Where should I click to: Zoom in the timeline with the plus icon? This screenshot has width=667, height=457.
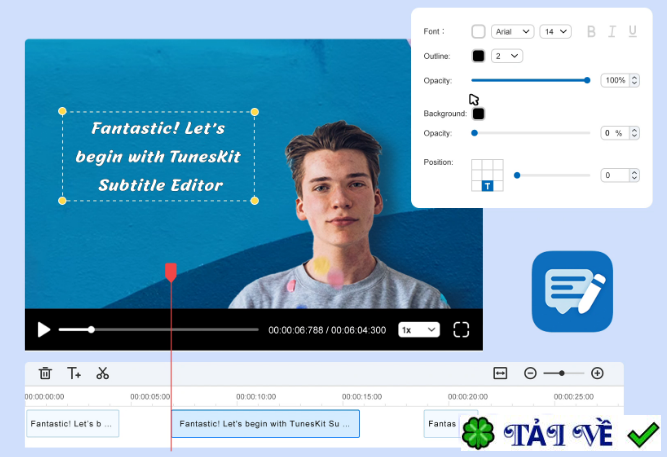(597, 373)
